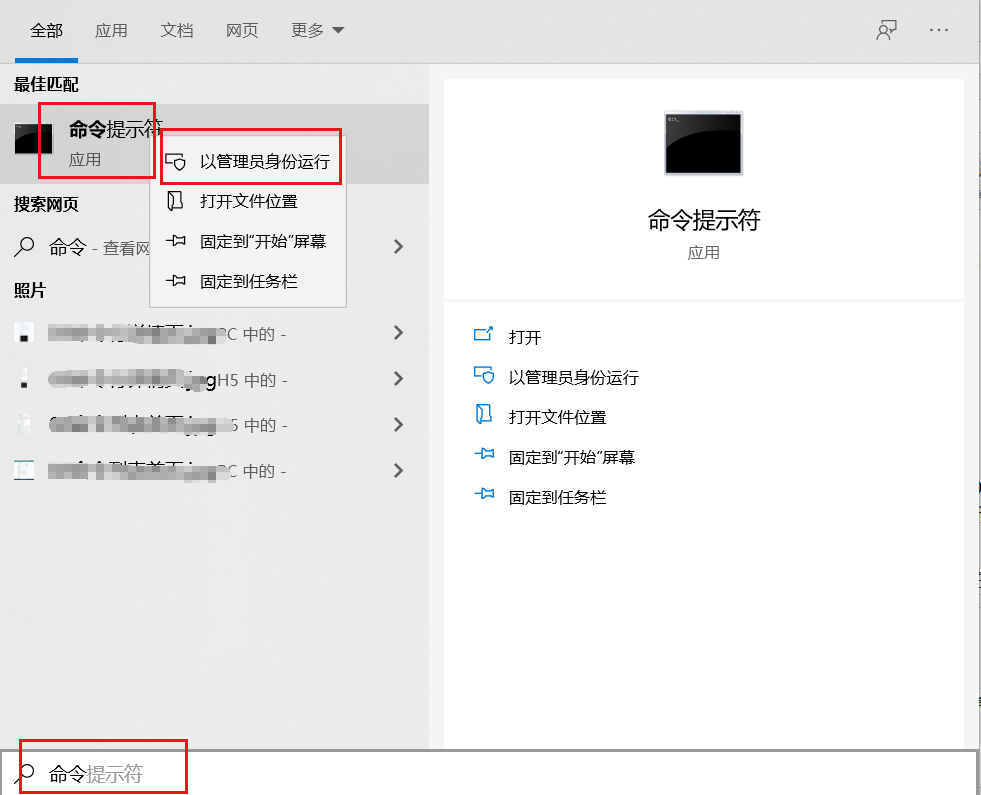Expand the 更多 dropdown in the top bar
981x795 pixels.
coord(317,31)
